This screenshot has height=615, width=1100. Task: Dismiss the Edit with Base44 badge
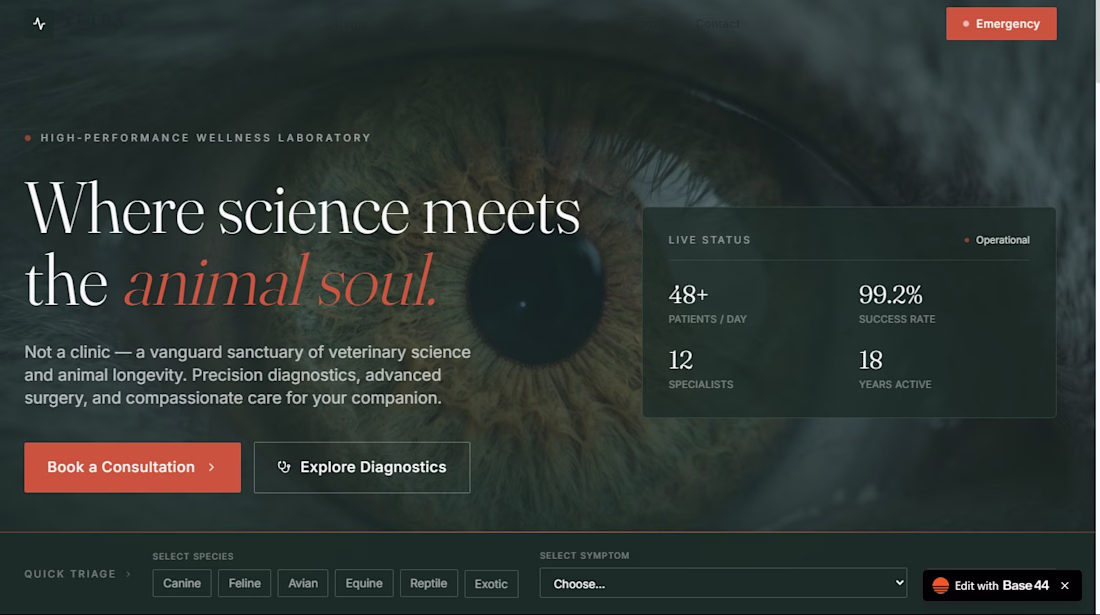coord(1065,586)
